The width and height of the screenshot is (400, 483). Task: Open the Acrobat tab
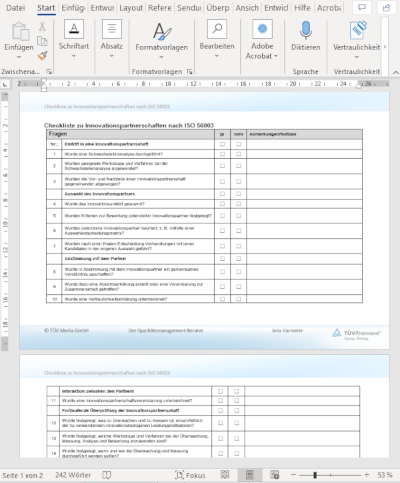pos(329,8)
